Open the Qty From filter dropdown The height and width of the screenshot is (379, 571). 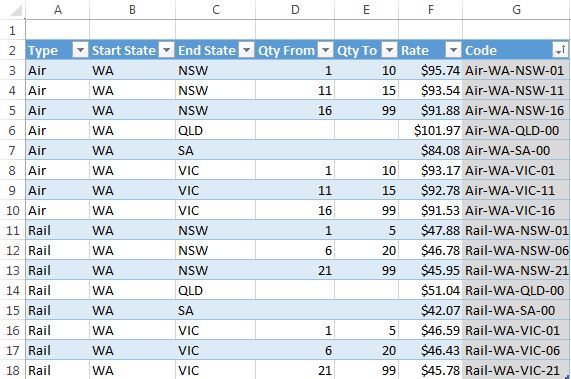(326, 50)
